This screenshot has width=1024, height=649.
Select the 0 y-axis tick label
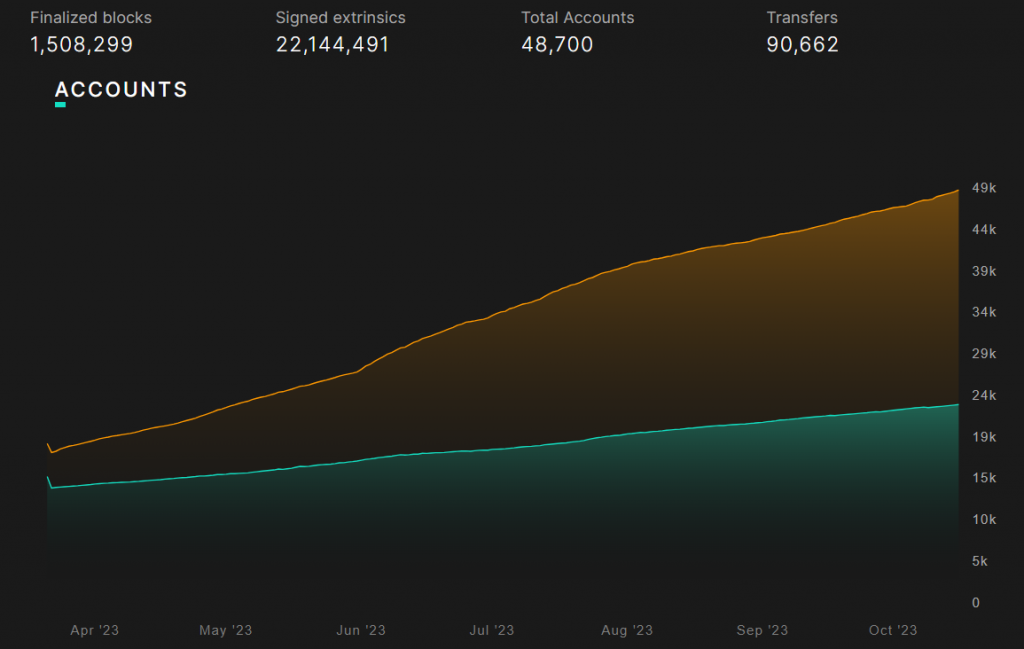click(x=976, y=602)
